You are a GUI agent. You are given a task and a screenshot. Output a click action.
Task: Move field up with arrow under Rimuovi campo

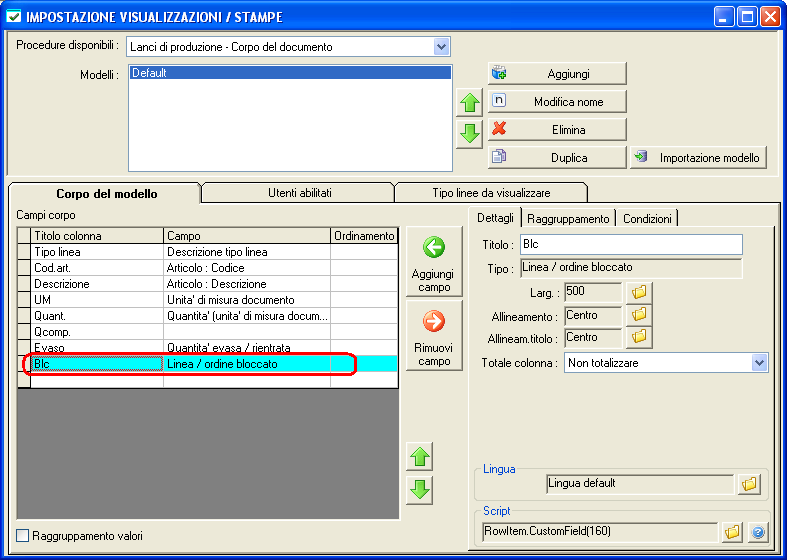click(420, 456)
